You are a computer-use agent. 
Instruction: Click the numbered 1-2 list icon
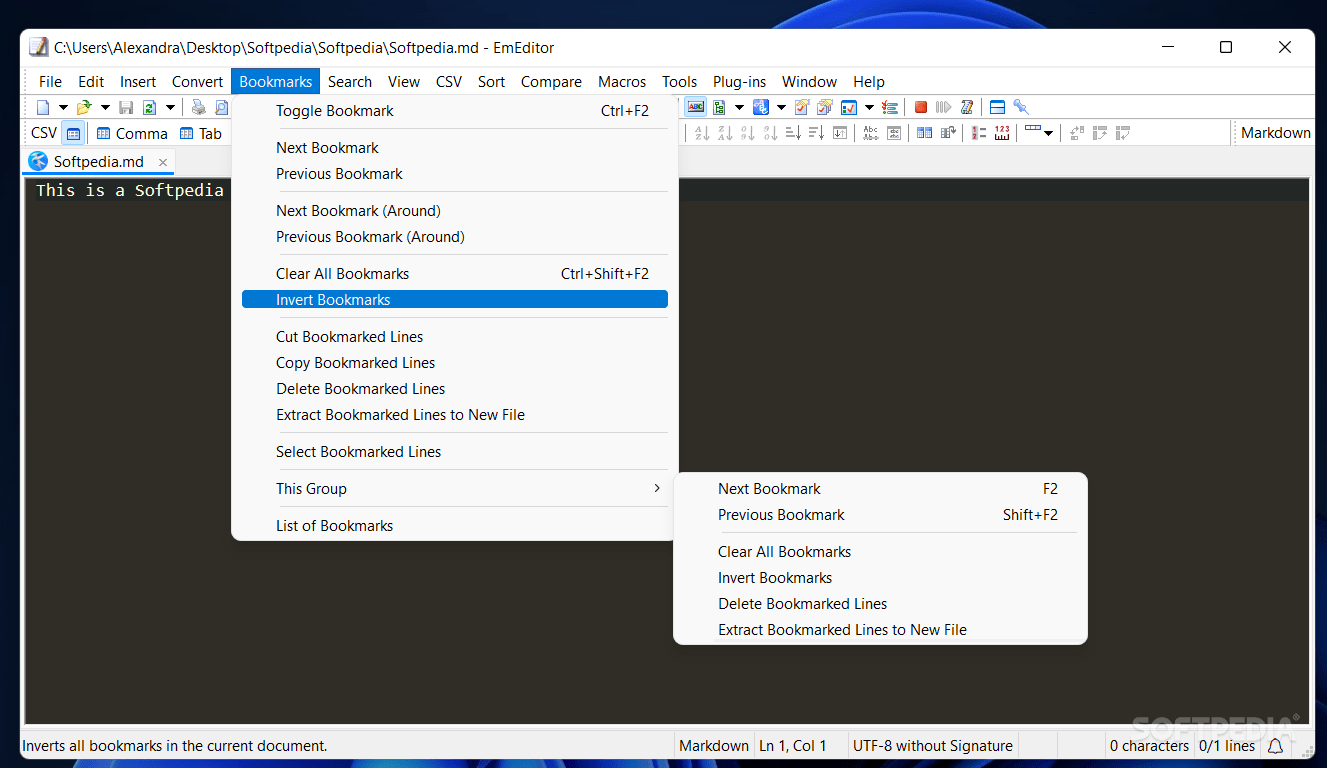(x=978, y=133)
